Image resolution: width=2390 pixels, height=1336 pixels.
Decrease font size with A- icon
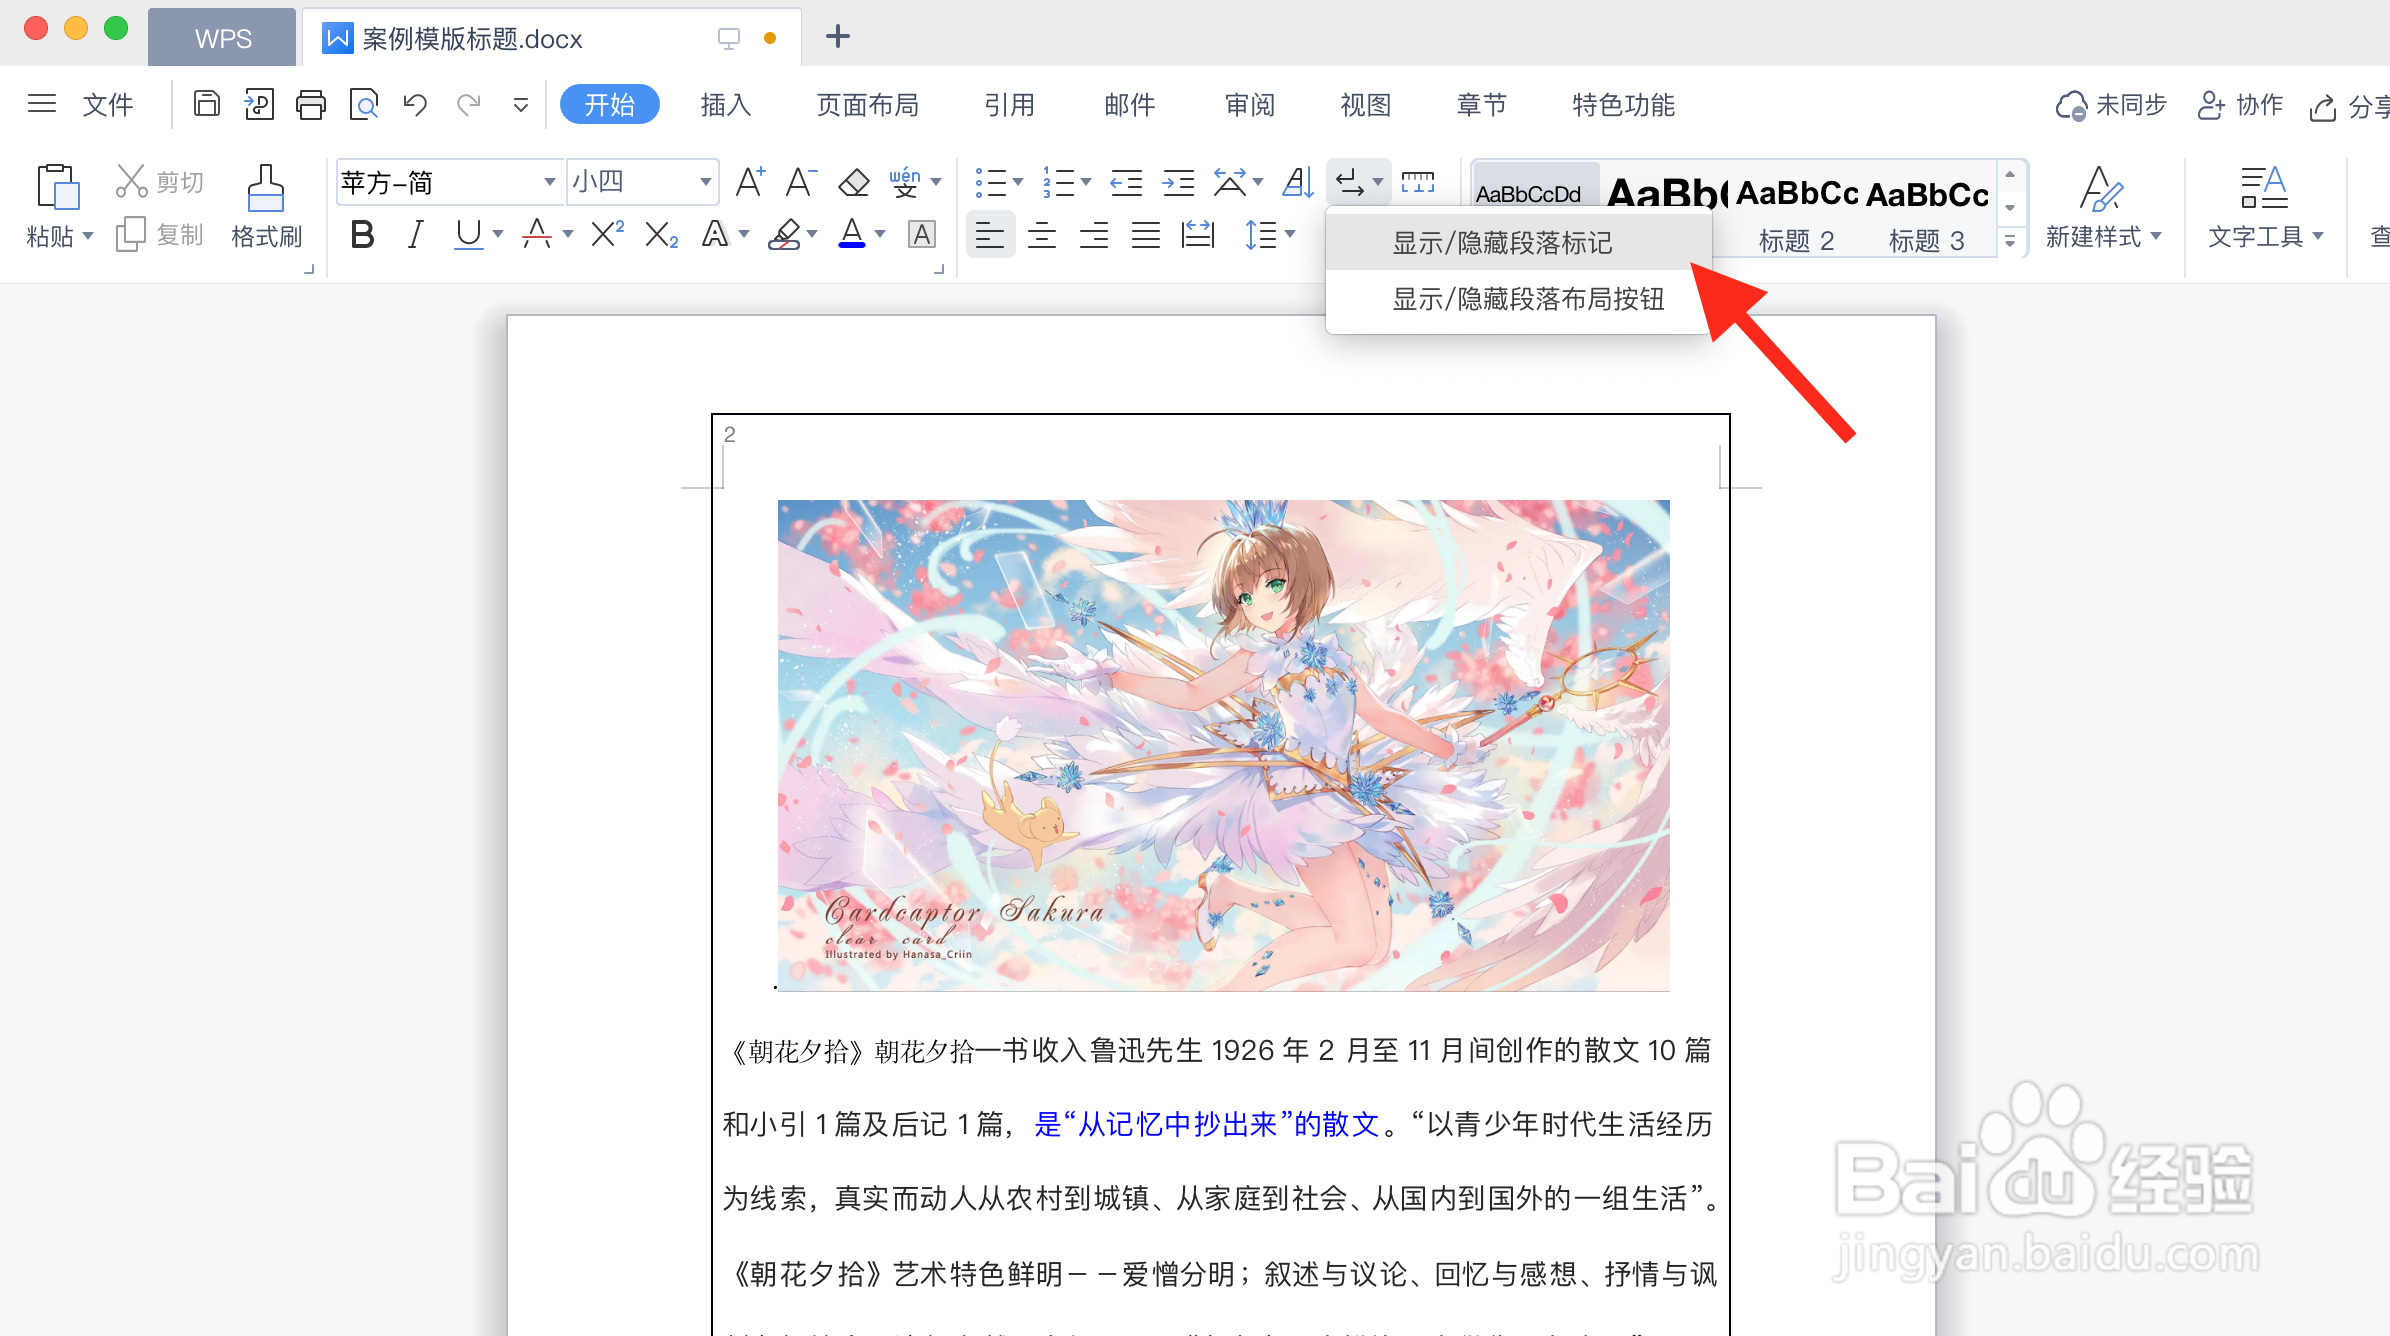pos(801,182)
